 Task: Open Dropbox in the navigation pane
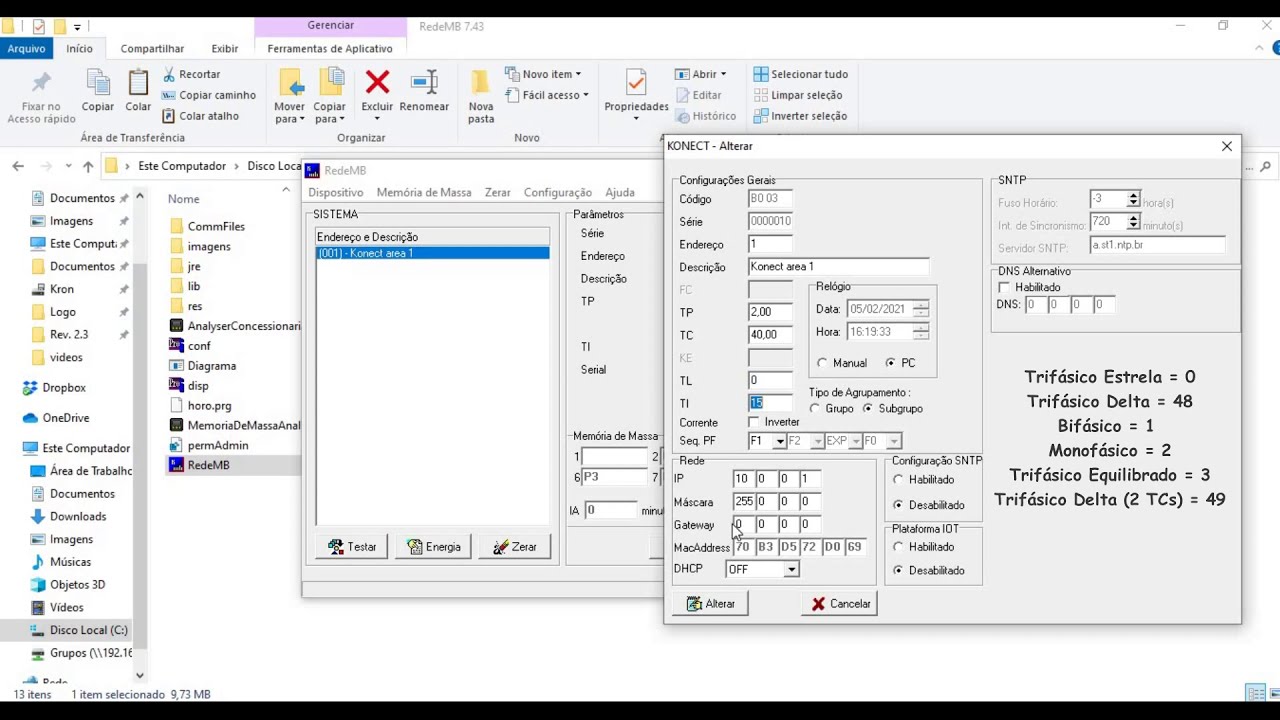coord(54,388)
